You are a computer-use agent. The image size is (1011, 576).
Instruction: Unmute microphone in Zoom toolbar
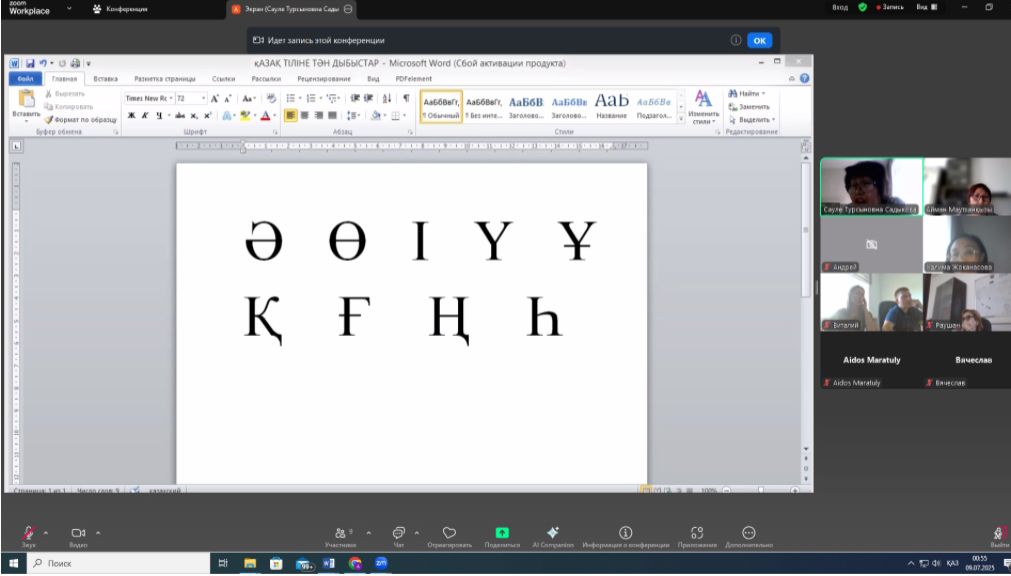click(x=28, y=533)
